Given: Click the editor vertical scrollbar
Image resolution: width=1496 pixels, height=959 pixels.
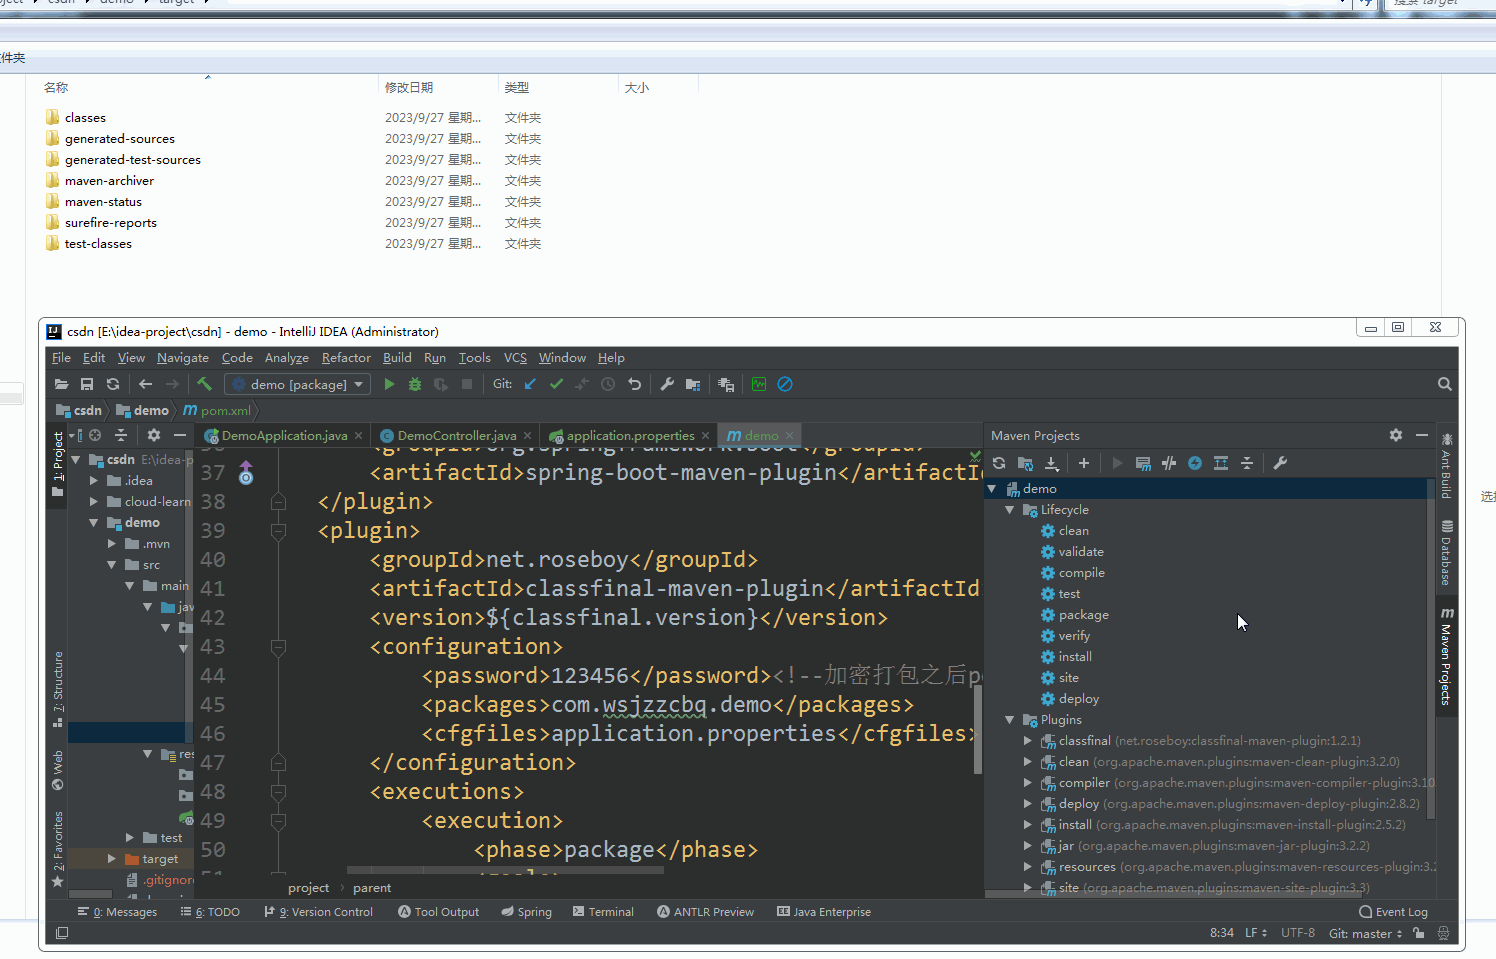Looking at the screenshot, I should (x=978, y=729).
